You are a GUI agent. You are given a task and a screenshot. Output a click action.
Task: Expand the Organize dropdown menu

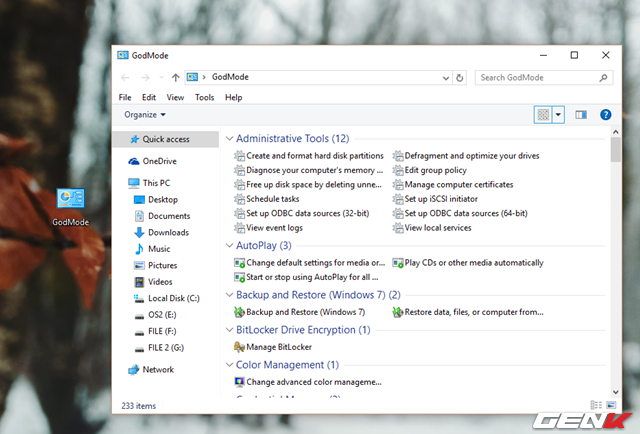coord(145,115)
